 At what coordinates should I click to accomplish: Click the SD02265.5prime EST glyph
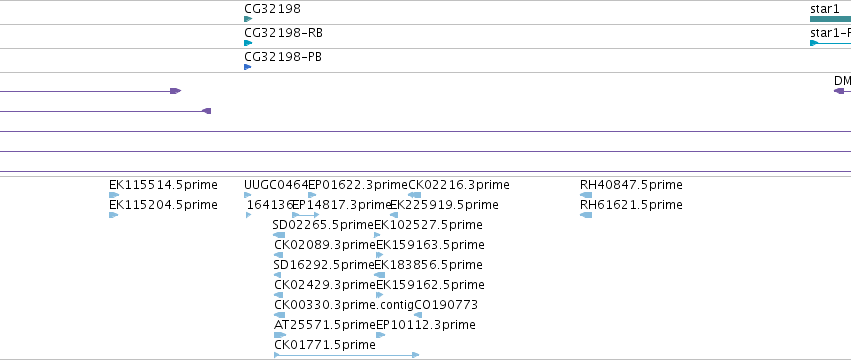[x=279, y=235]
